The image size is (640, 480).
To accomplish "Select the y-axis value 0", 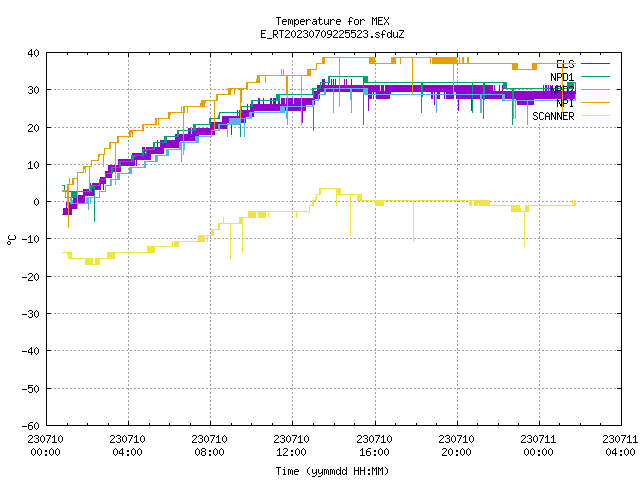I will [x=37, y=202].
